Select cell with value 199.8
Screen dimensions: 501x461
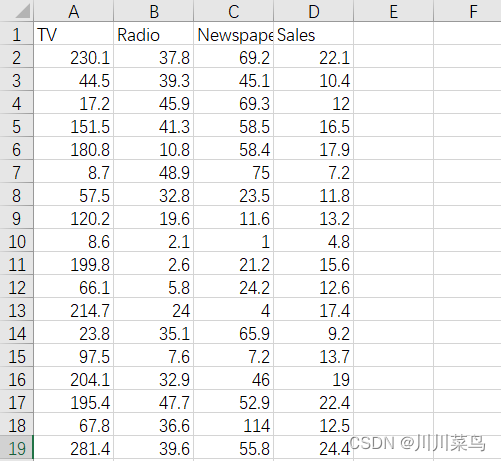(74, 264)
